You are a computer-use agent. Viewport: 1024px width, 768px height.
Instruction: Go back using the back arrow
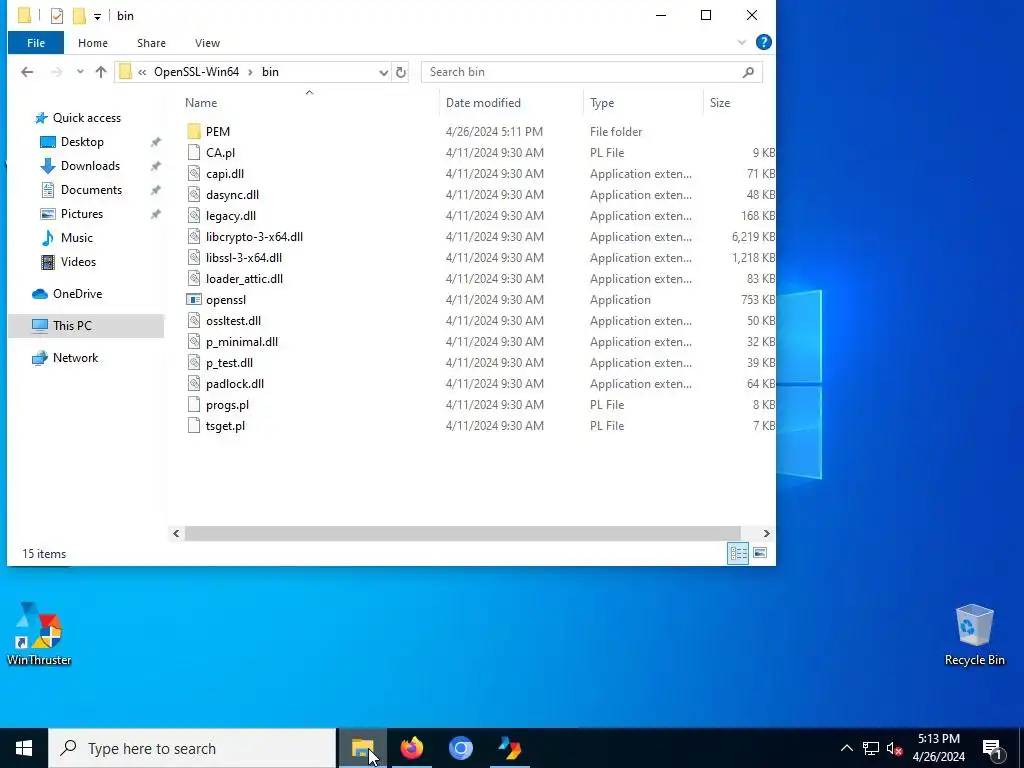[27, 72]
